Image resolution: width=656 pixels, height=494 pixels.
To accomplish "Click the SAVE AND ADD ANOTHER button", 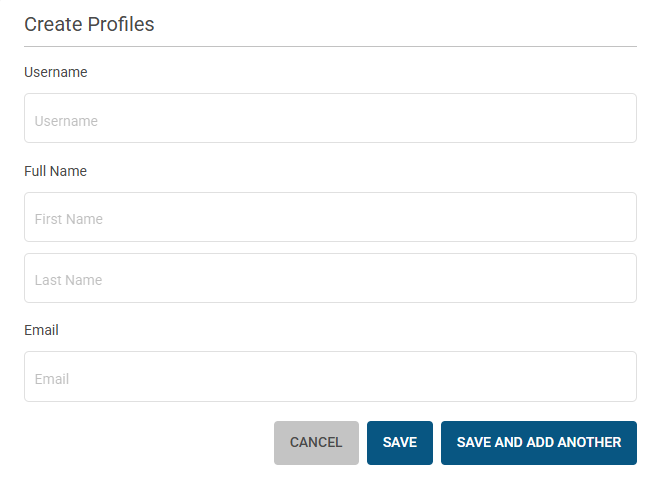I will pyautogui.click(x=539, y=443).
